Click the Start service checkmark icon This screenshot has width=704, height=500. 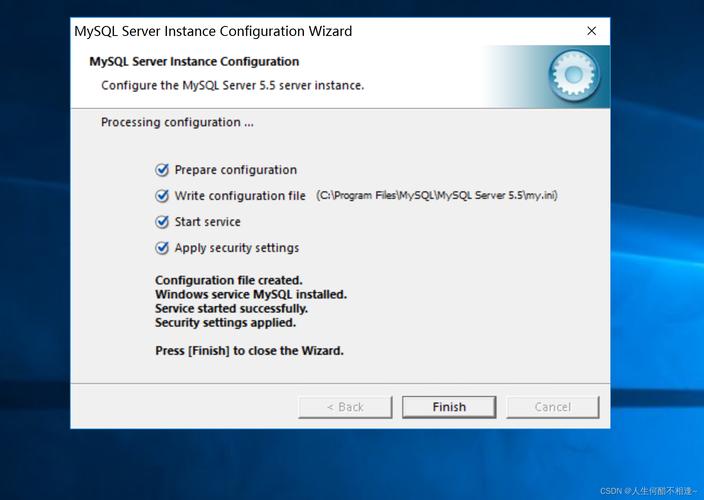tap(162, 222)
